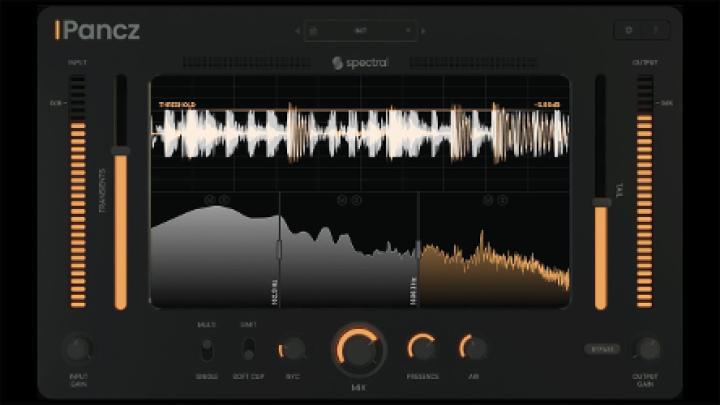Click the second icon of the mid band
This screenshot has width=720, height=405.
pyautogui.click(x=356, y=200)
